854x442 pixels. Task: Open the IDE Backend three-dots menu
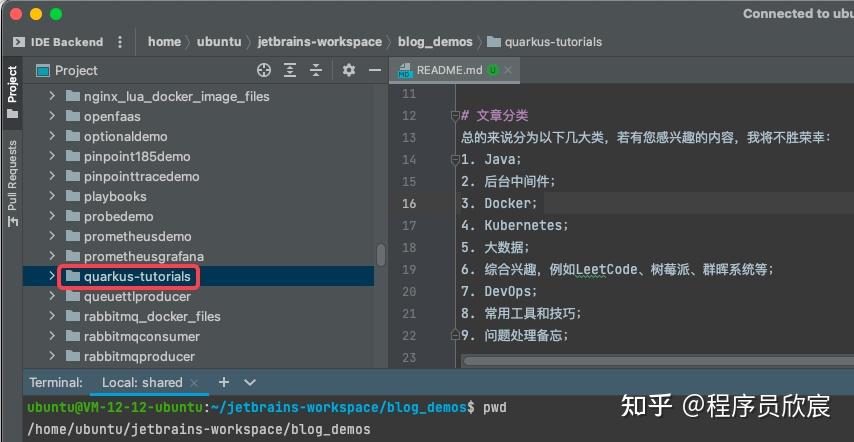coord(121,42)
